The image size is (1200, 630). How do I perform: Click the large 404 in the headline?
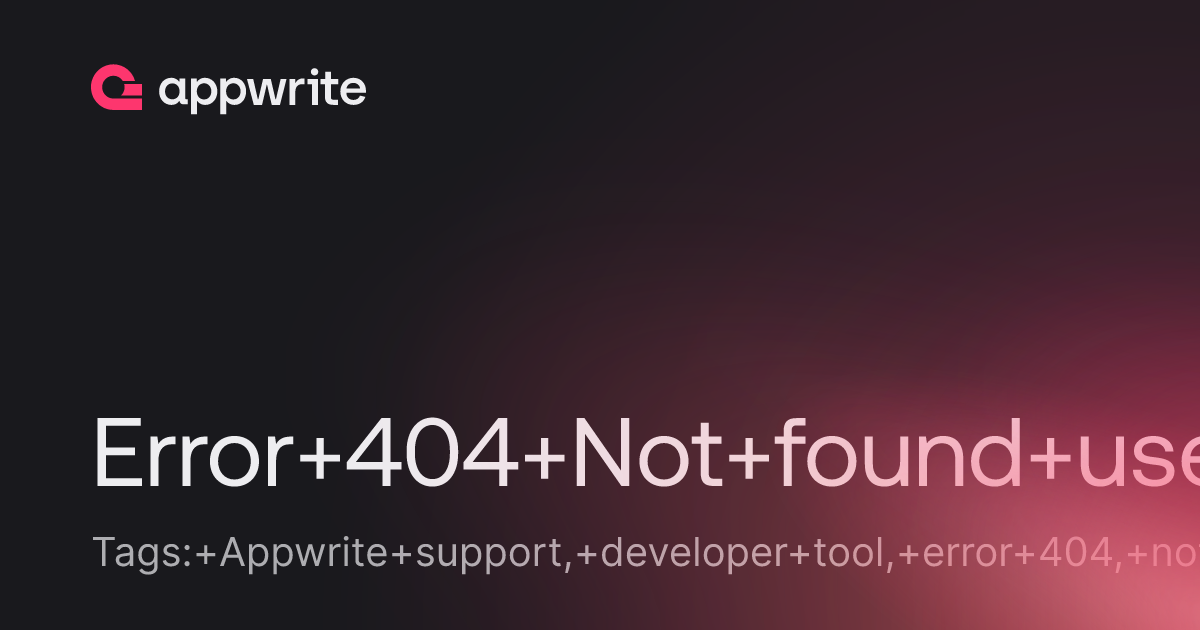tap(430, 454)
